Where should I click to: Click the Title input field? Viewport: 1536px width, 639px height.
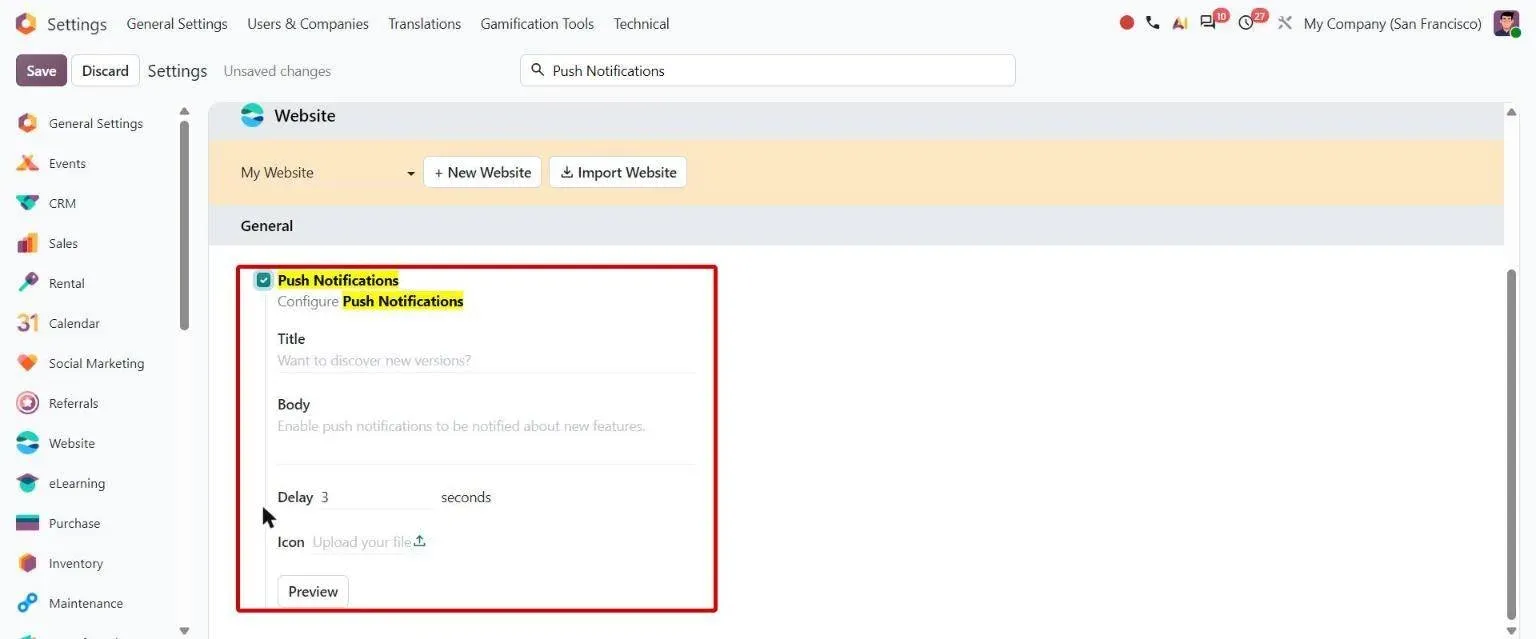(486, 360)
